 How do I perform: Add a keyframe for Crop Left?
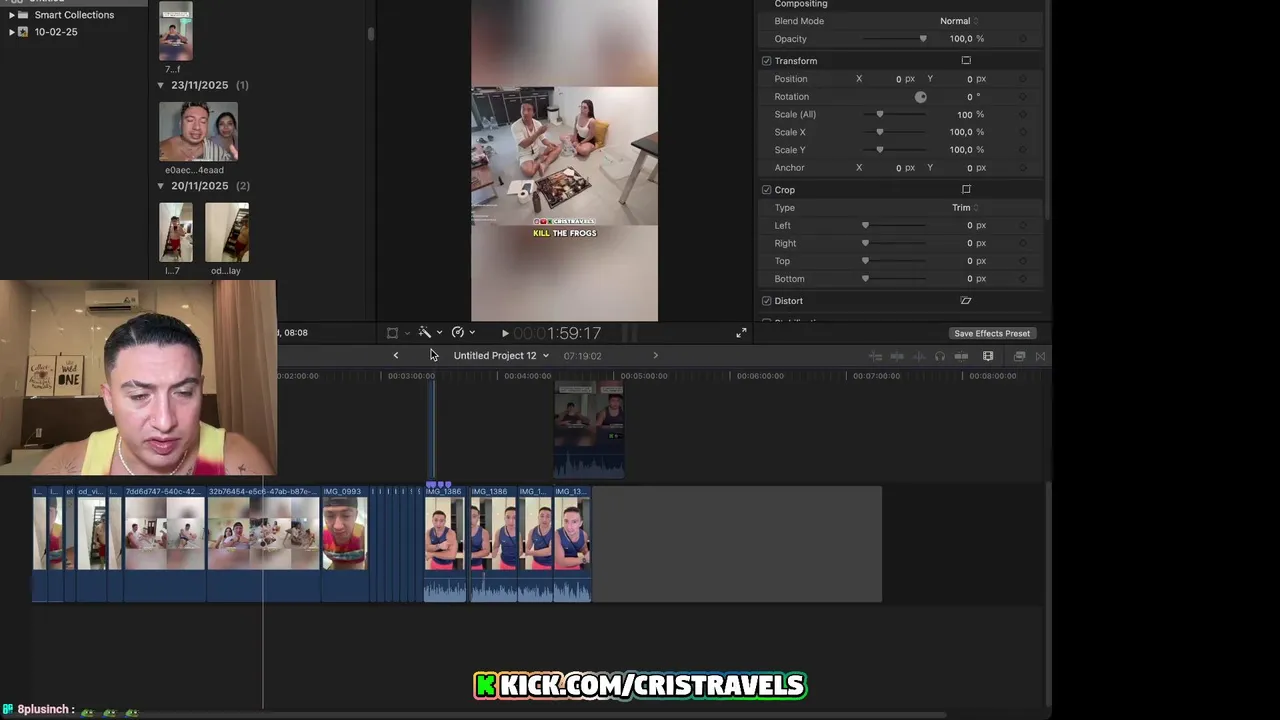pyautogui.click(x=1022, y=226)
